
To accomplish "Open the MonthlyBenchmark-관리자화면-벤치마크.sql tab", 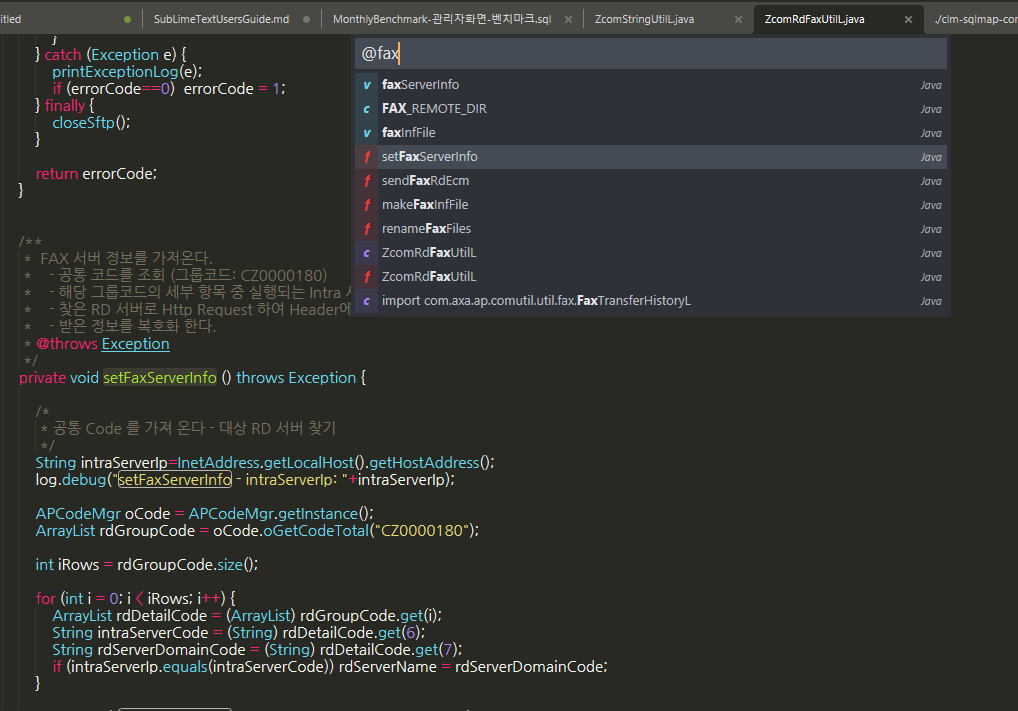I will point(442,19).
